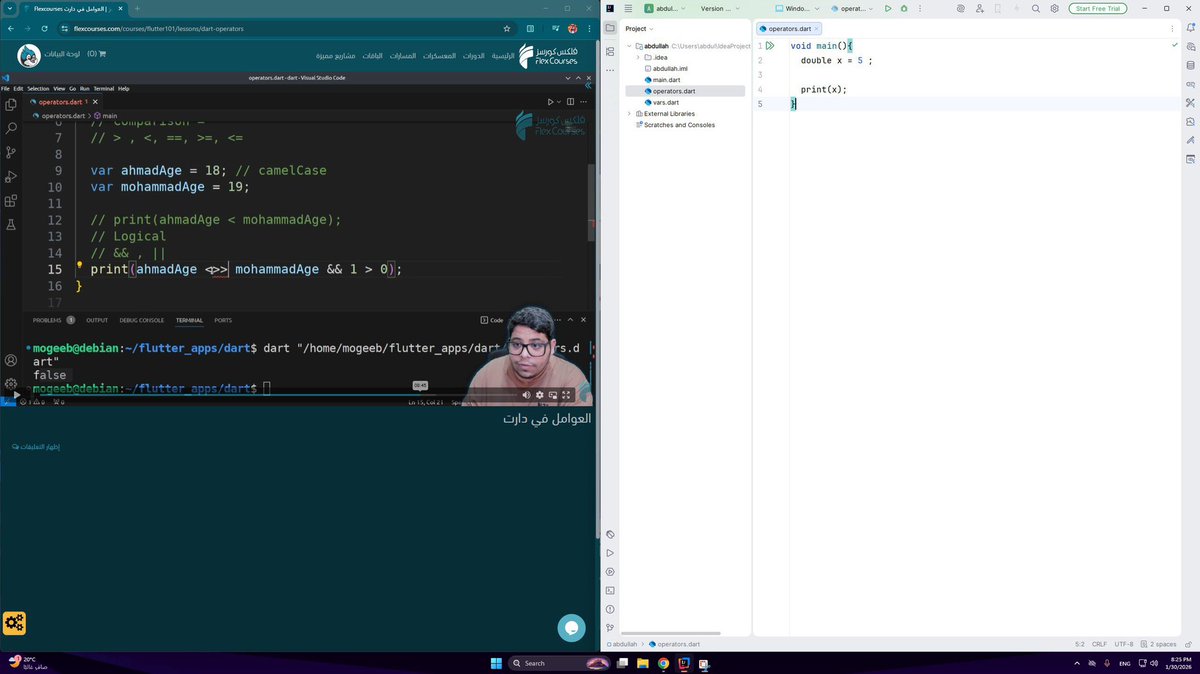The width and height of the screenshot is (1200, 674).
Task: Open the Run tool window icon
Action: 610,553
